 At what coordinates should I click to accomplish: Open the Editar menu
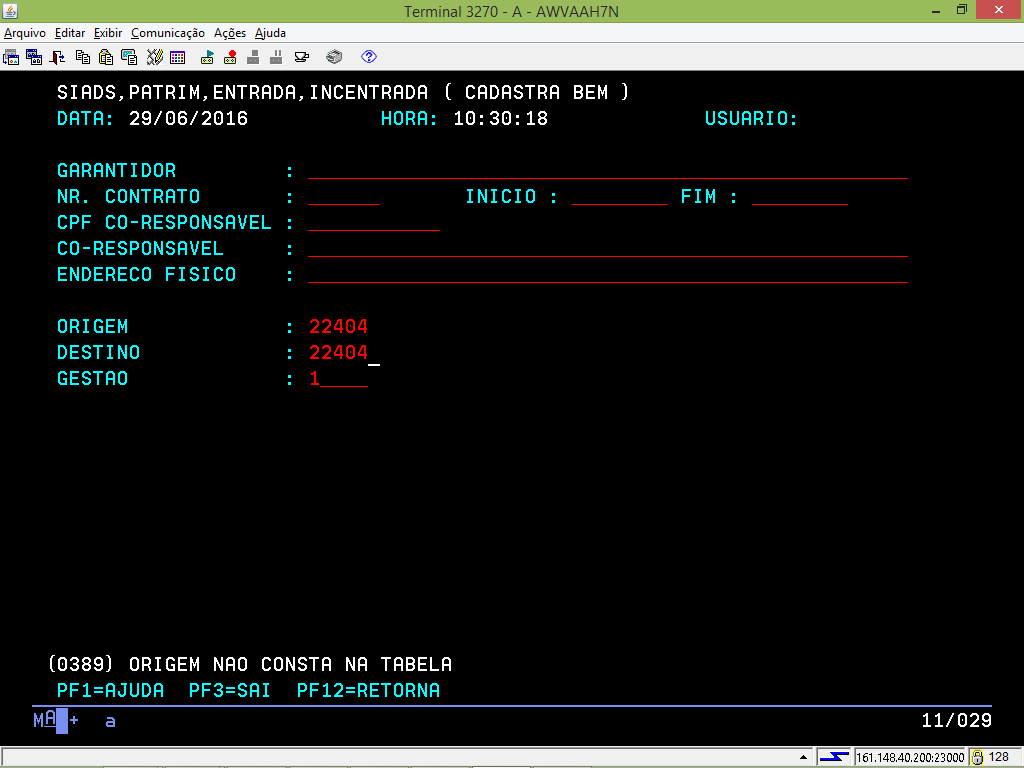tap(70, 33)
